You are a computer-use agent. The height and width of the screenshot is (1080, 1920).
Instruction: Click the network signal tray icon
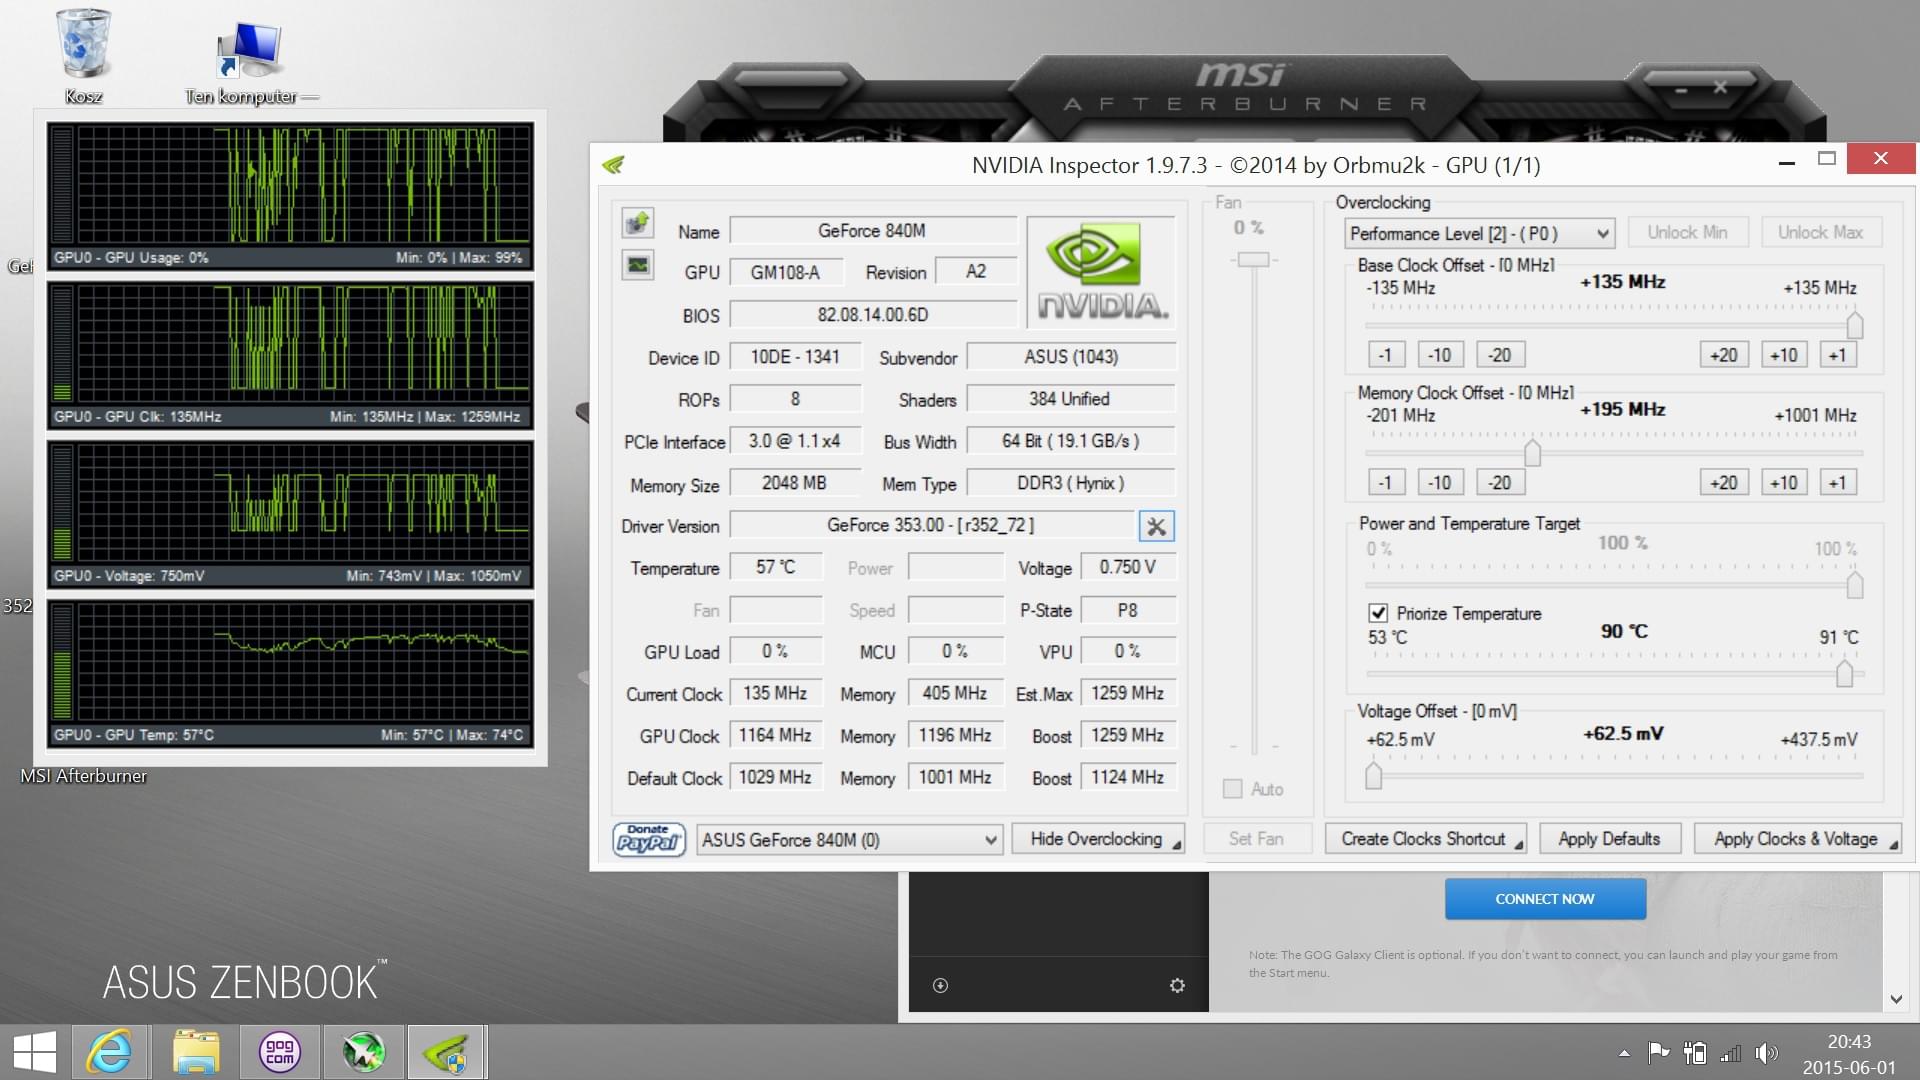coord(1731,1053)
